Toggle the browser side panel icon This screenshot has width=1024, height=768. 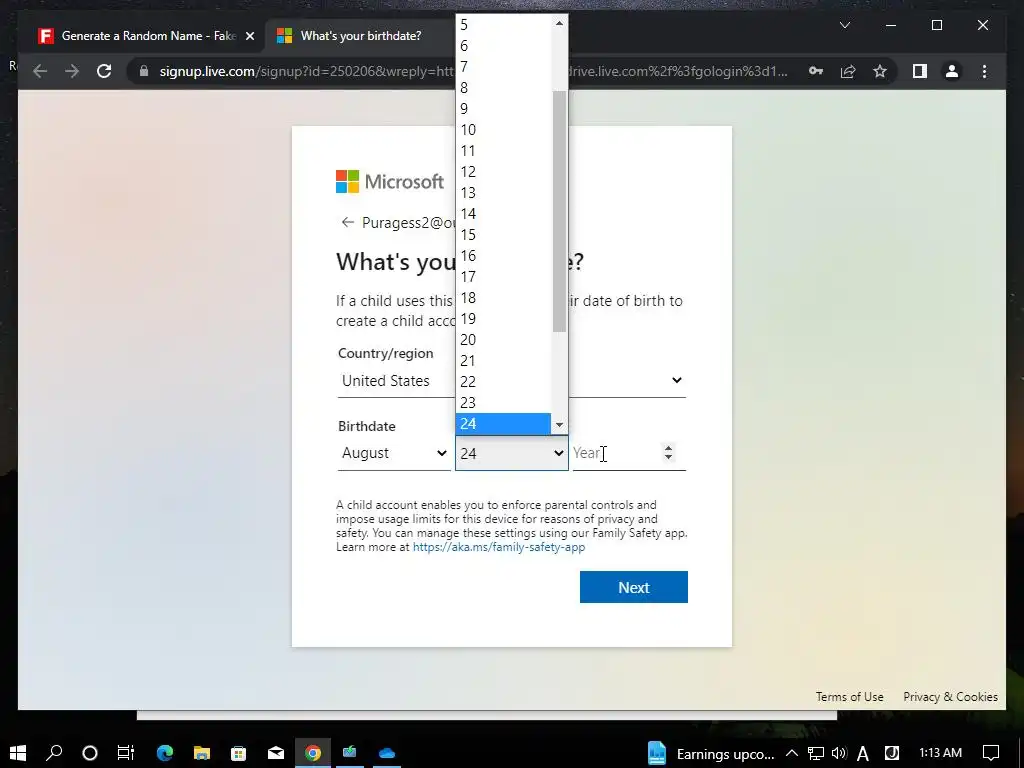(x=920, y=71)
